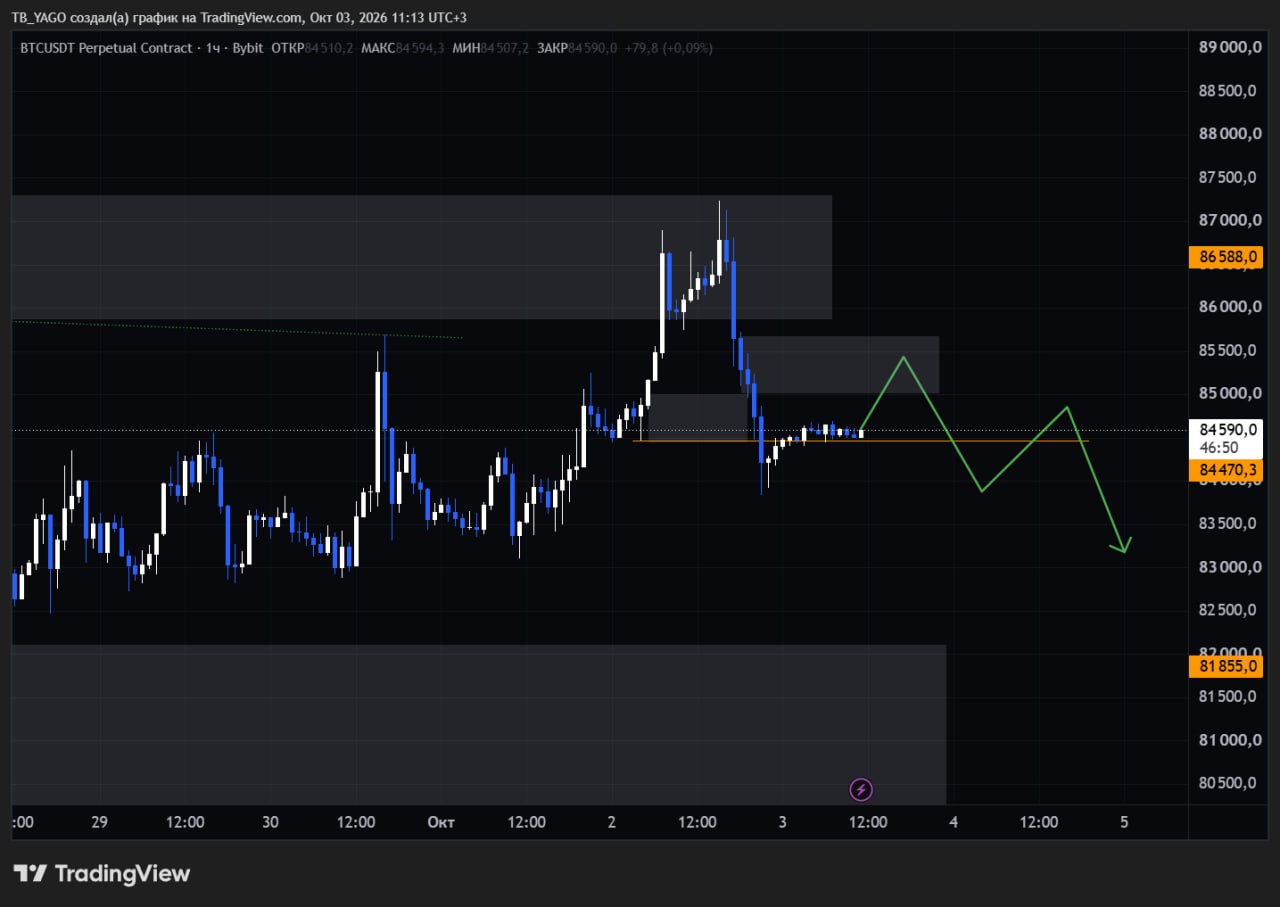Click the Окт month label on time axis
The image size is (1280, 907).
point(441,822)
